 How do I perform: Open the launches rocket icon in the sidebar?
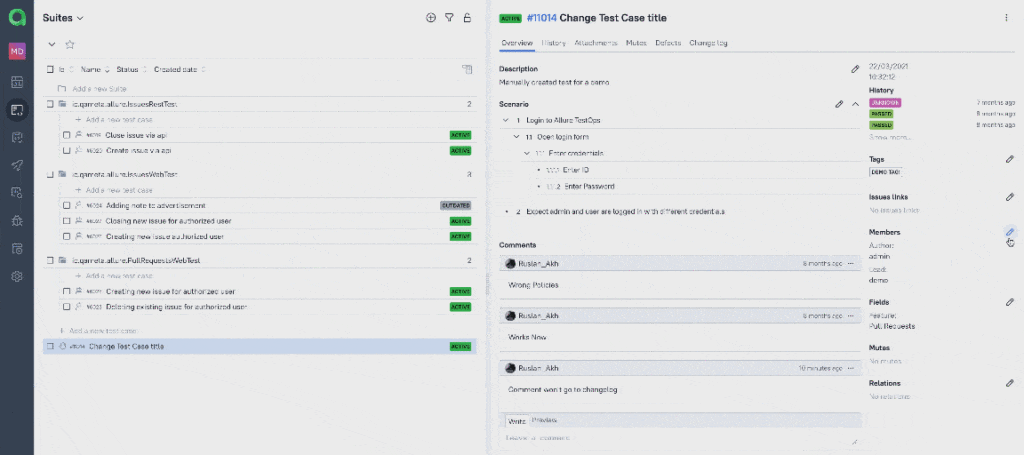pos(17,165)
